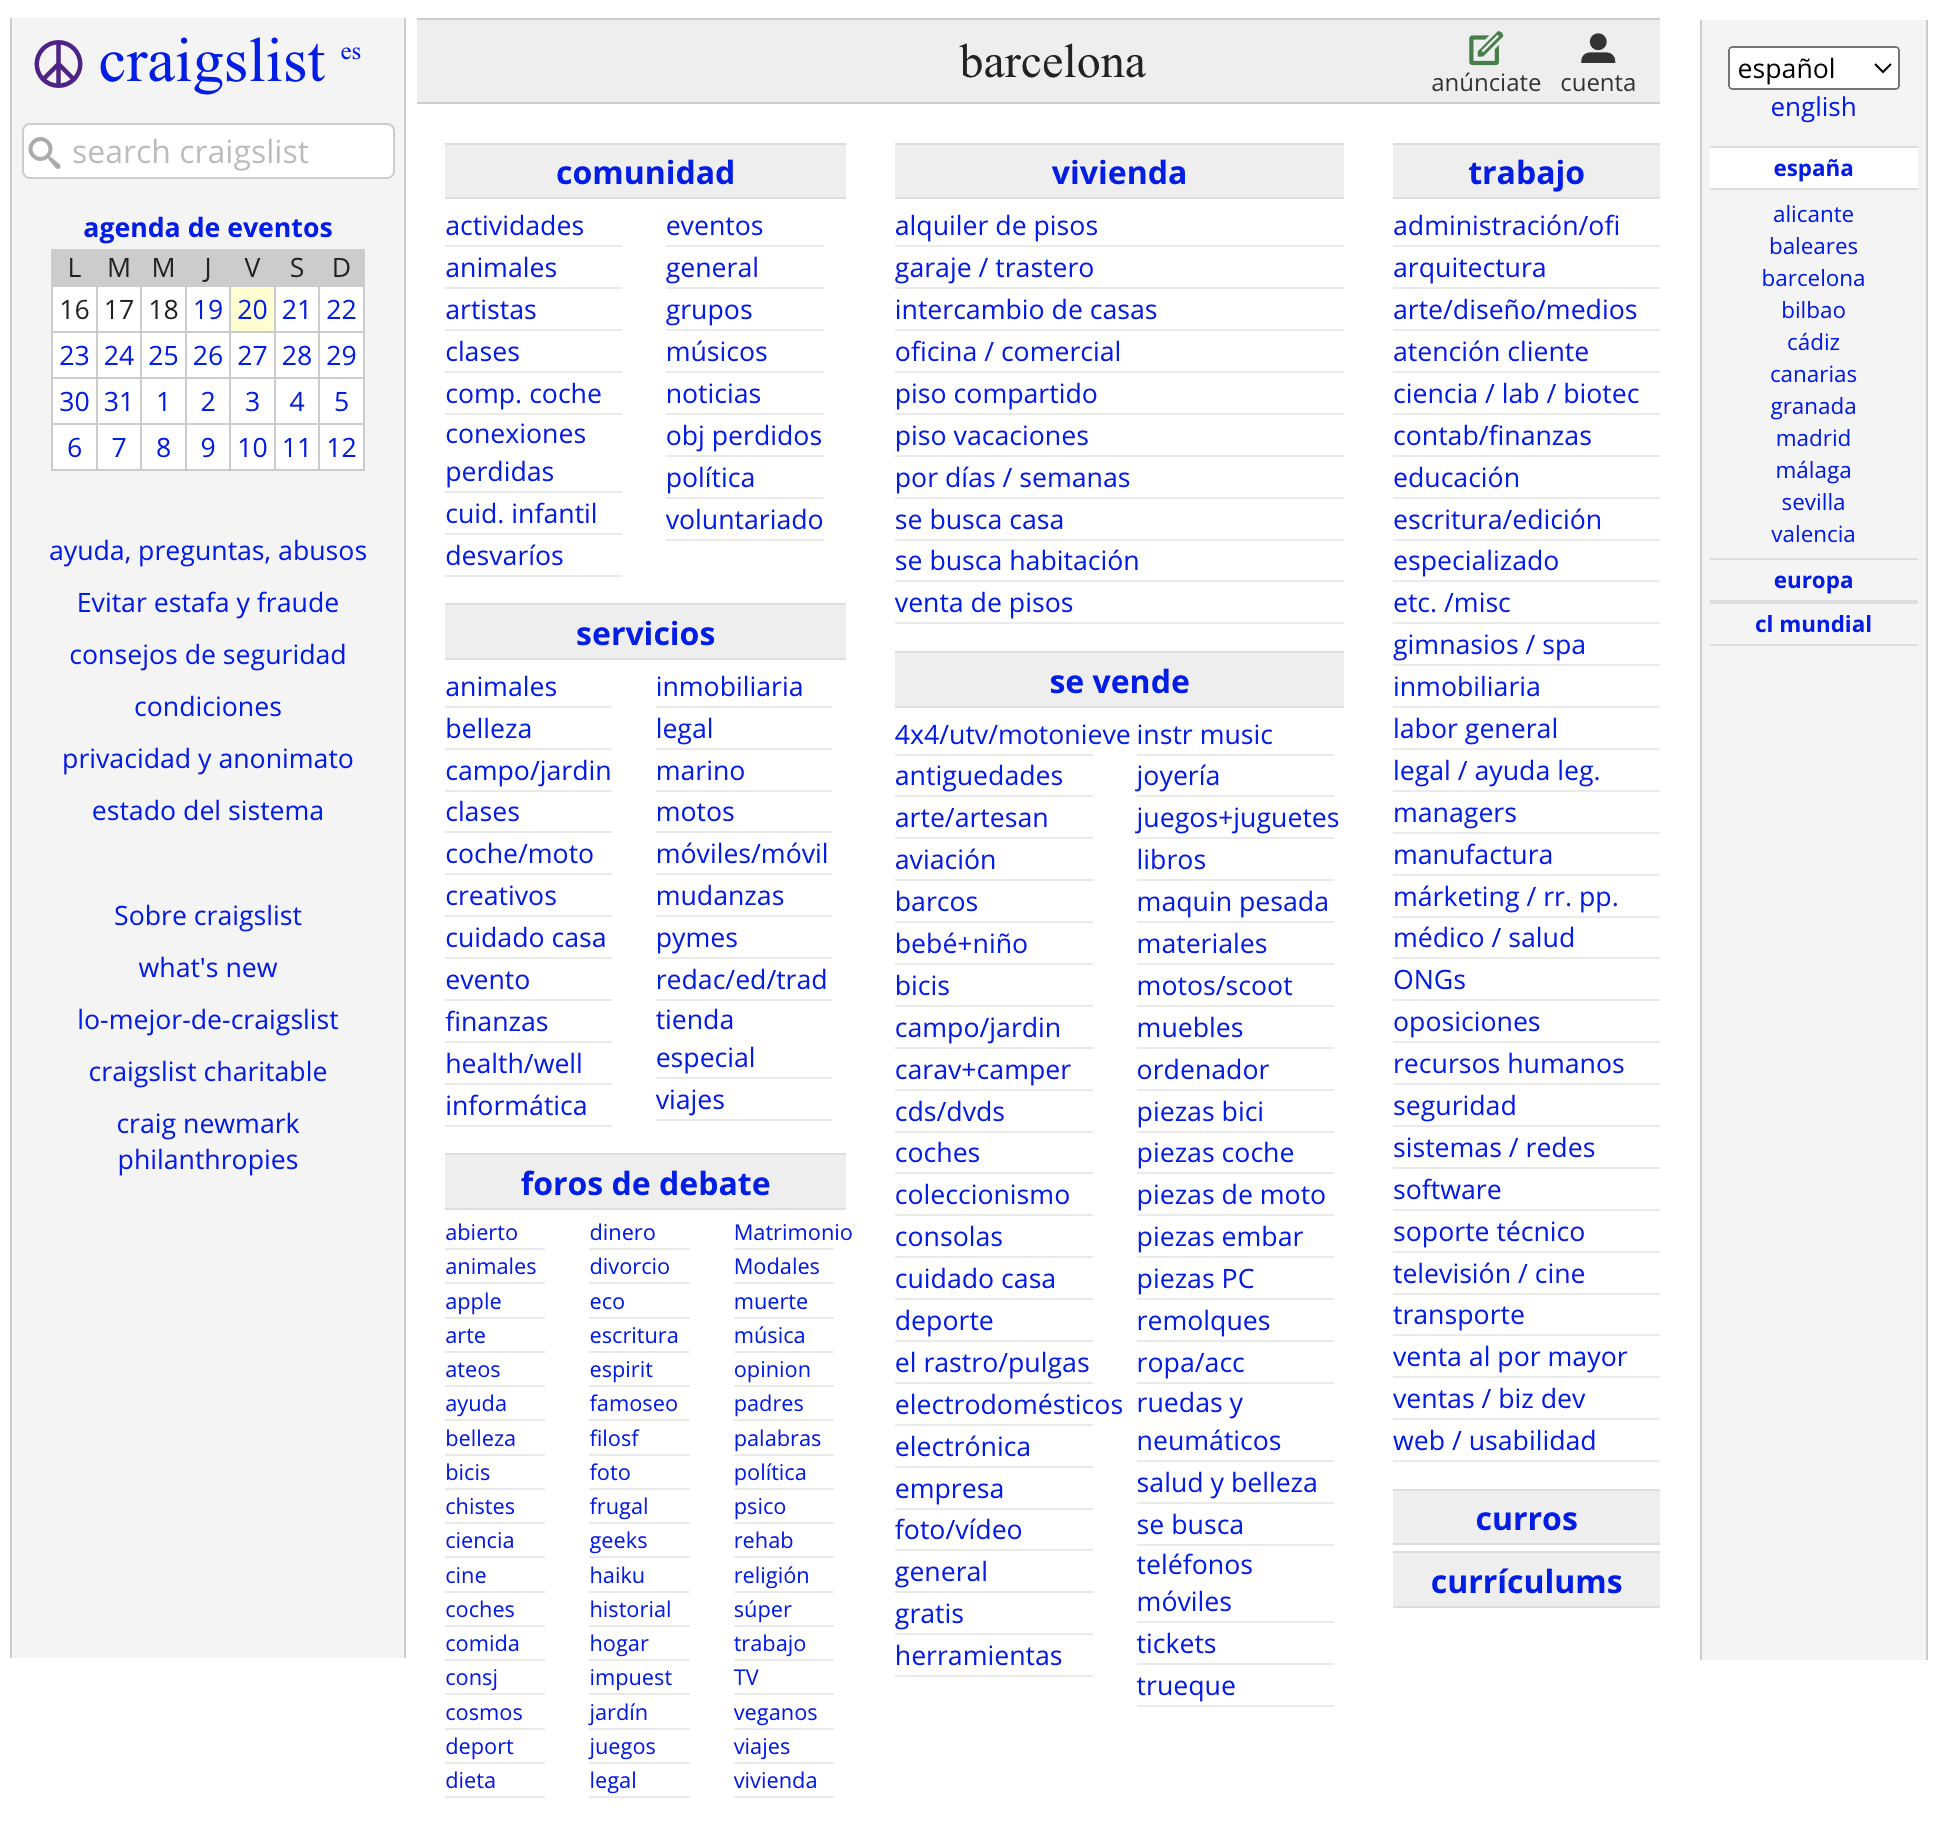Open desvaríos community link
Image resolution: width=1944 pixels, height=1824 pixels.
(x=504, y=556)
